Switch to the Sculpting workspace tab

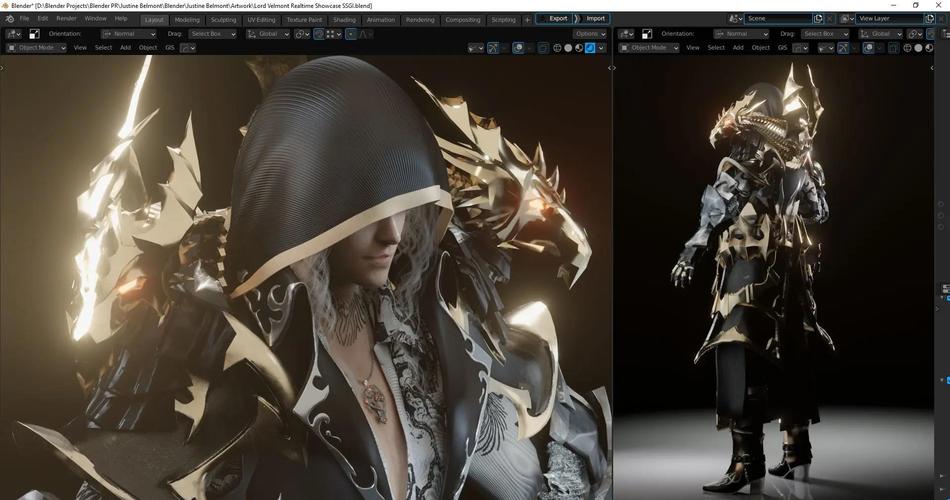(224, 19)
